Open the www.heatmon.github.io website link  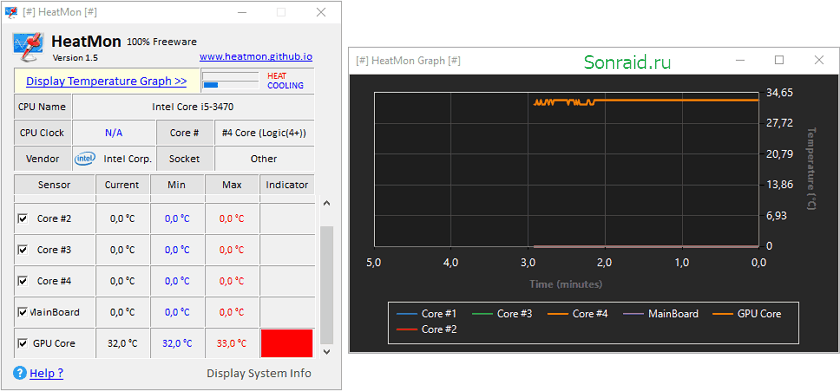tap(256, 57)
